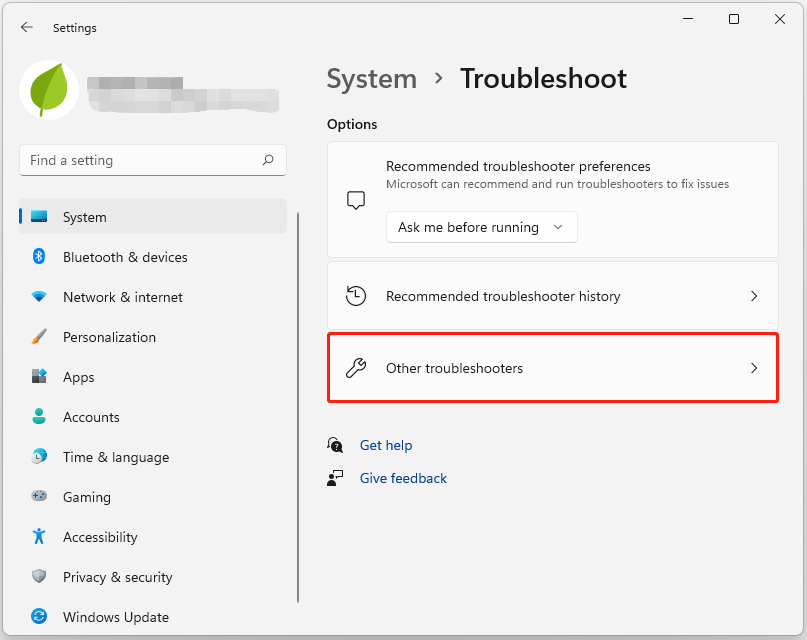Image resolution: width=807 pixels, height=640 pixels.
Task: Click the Give feedback link
Action: (x=403, y=478)
